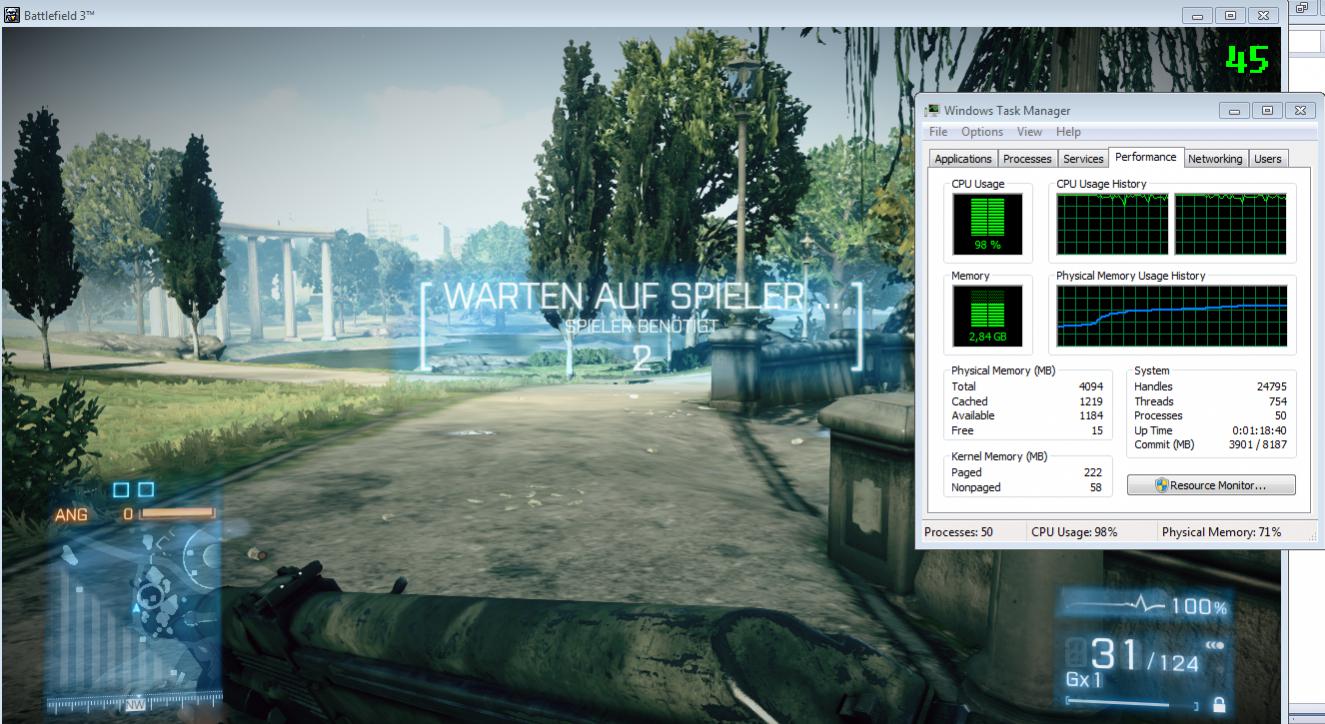
Task: Click the Physical Memory Usage History graph
Action: 1173,315
